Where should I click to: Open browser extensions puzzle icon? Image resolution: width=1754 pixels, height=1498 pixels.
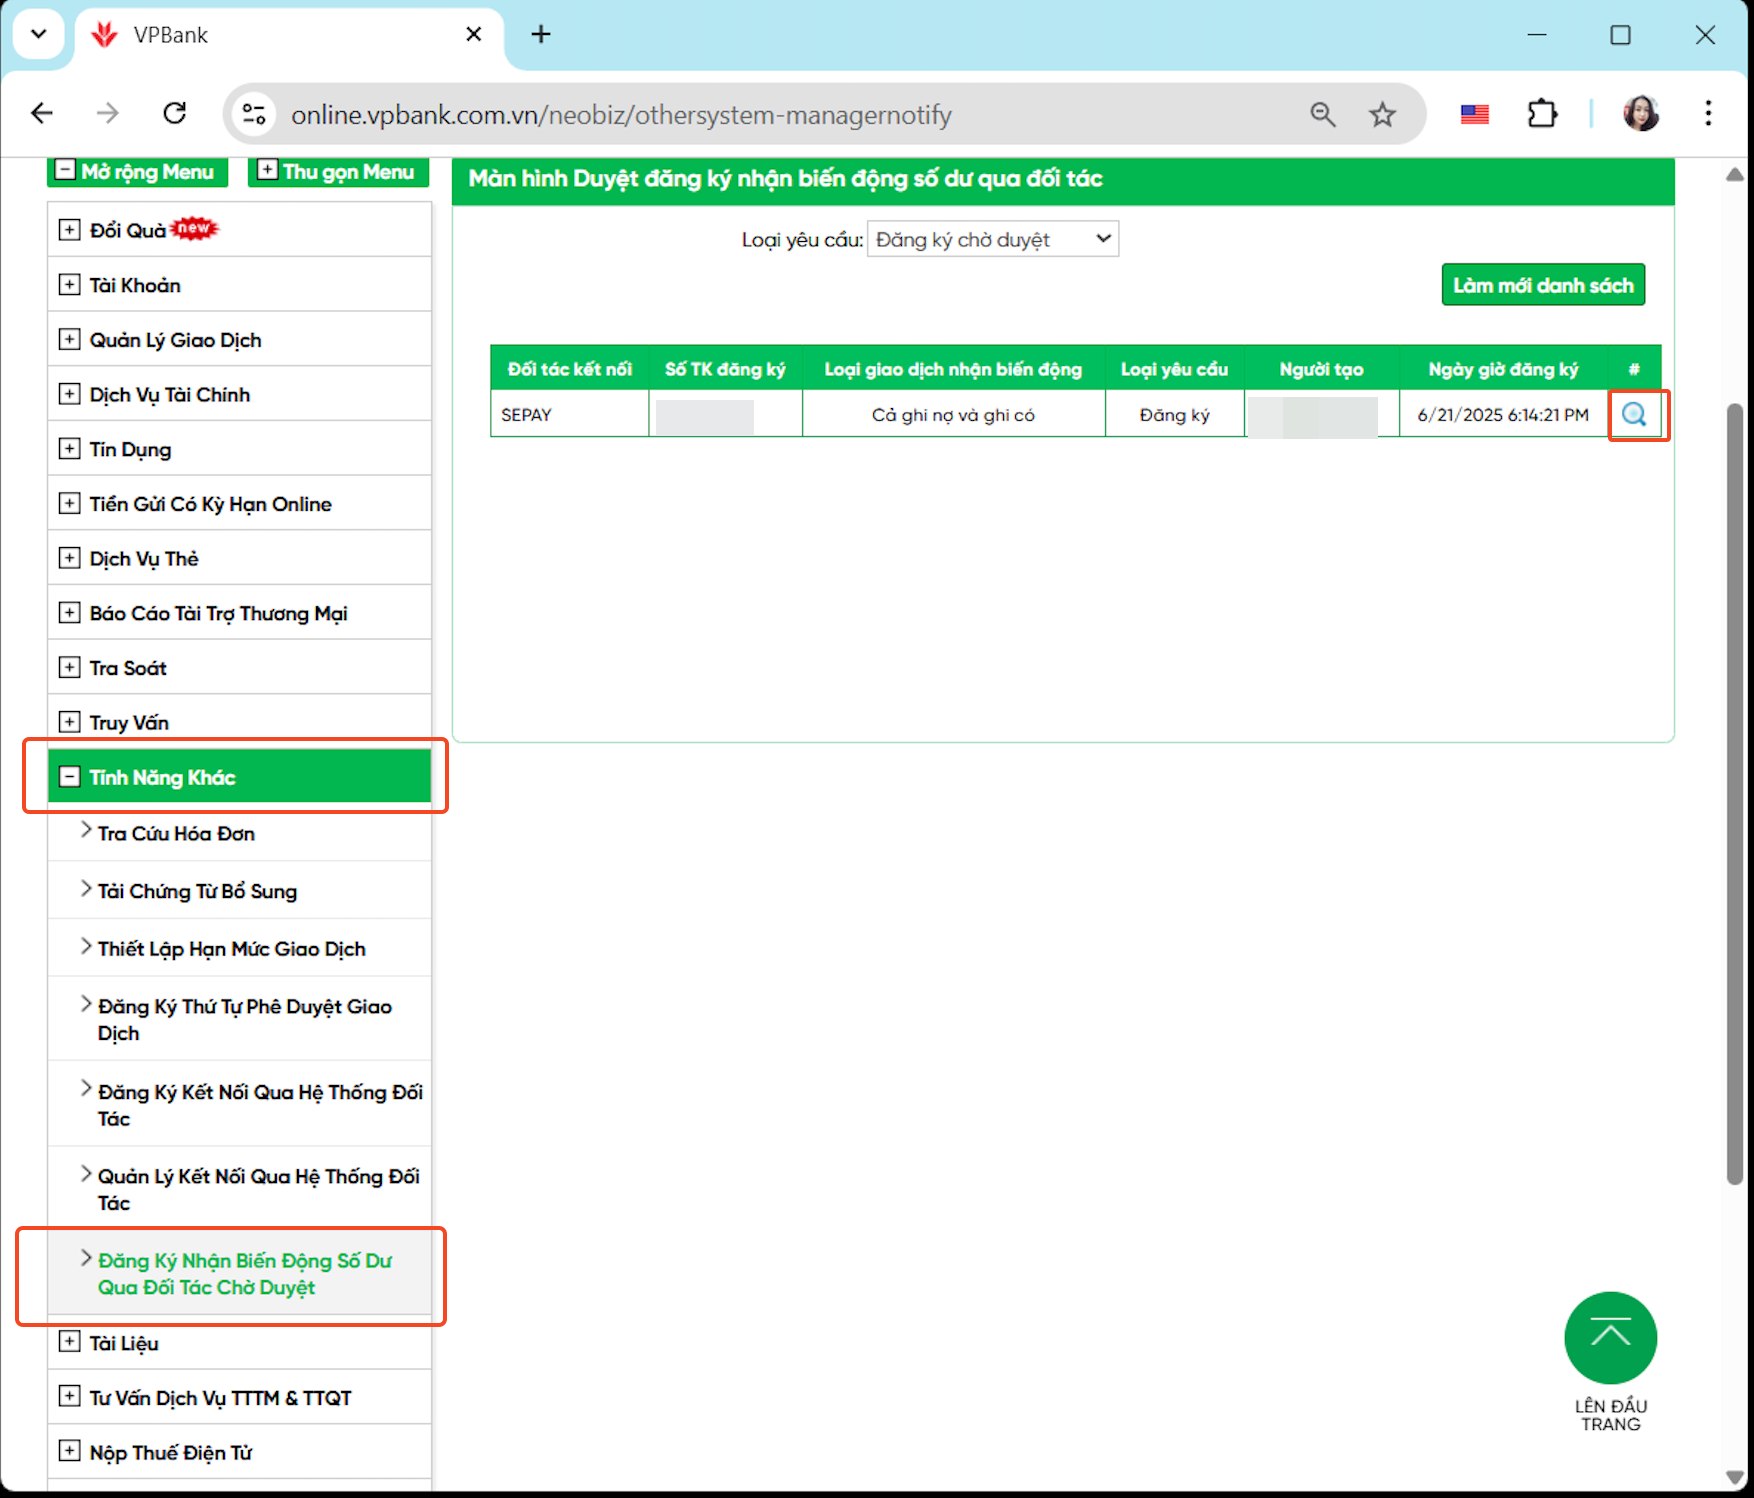1542,114
